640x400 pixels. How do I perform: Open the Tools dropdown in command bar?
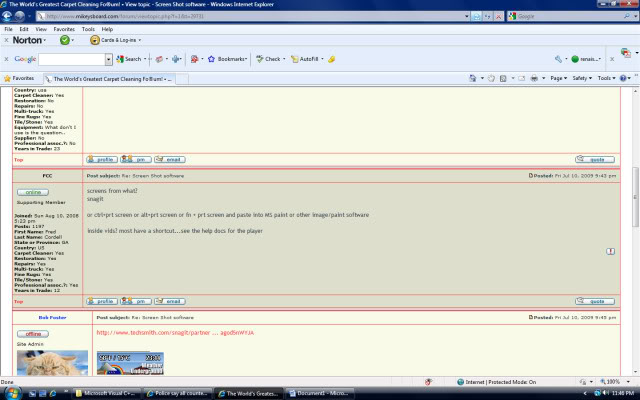607,78
